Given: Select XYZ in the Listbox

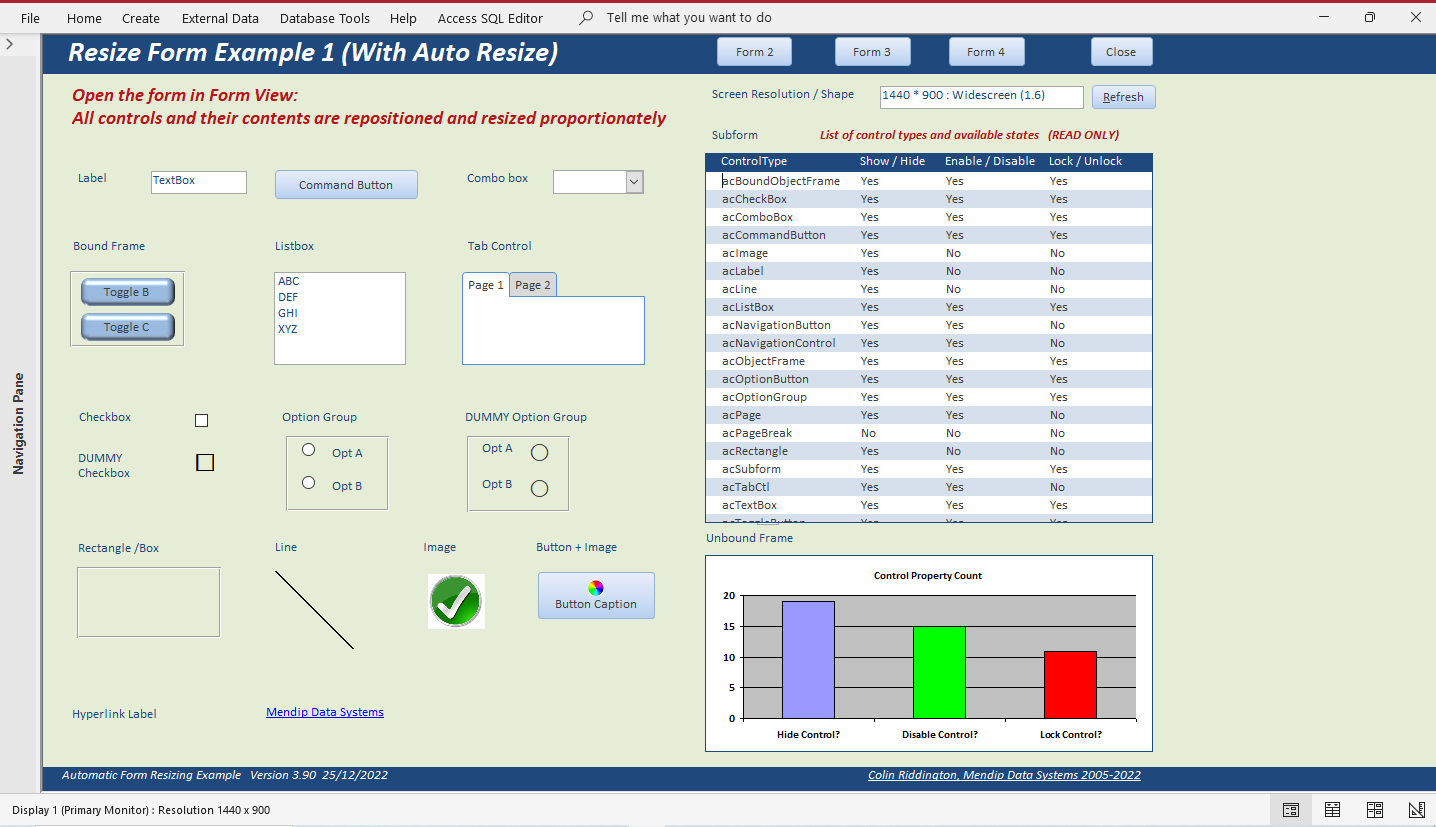Looking at the screenshot, I should click(340, 329).
